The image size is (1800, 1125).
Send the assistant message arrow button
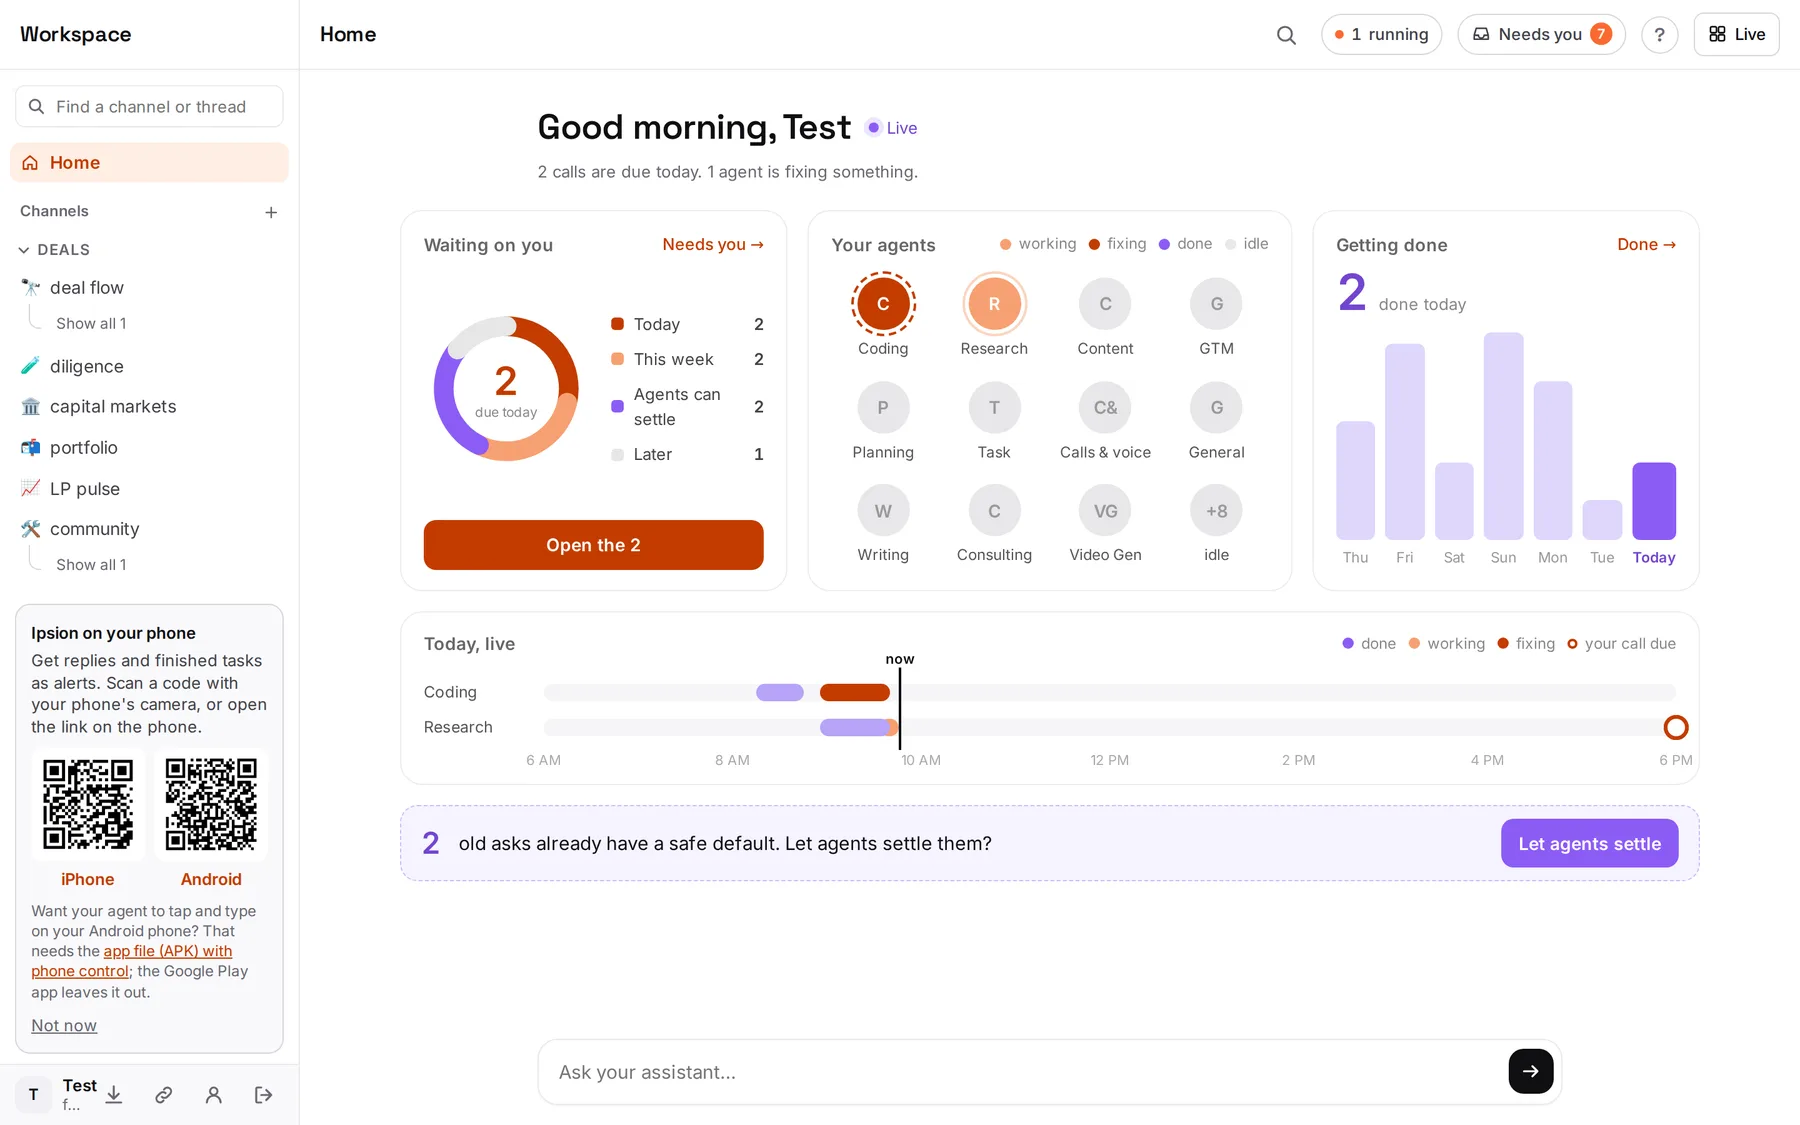tap(1530, 1071)
